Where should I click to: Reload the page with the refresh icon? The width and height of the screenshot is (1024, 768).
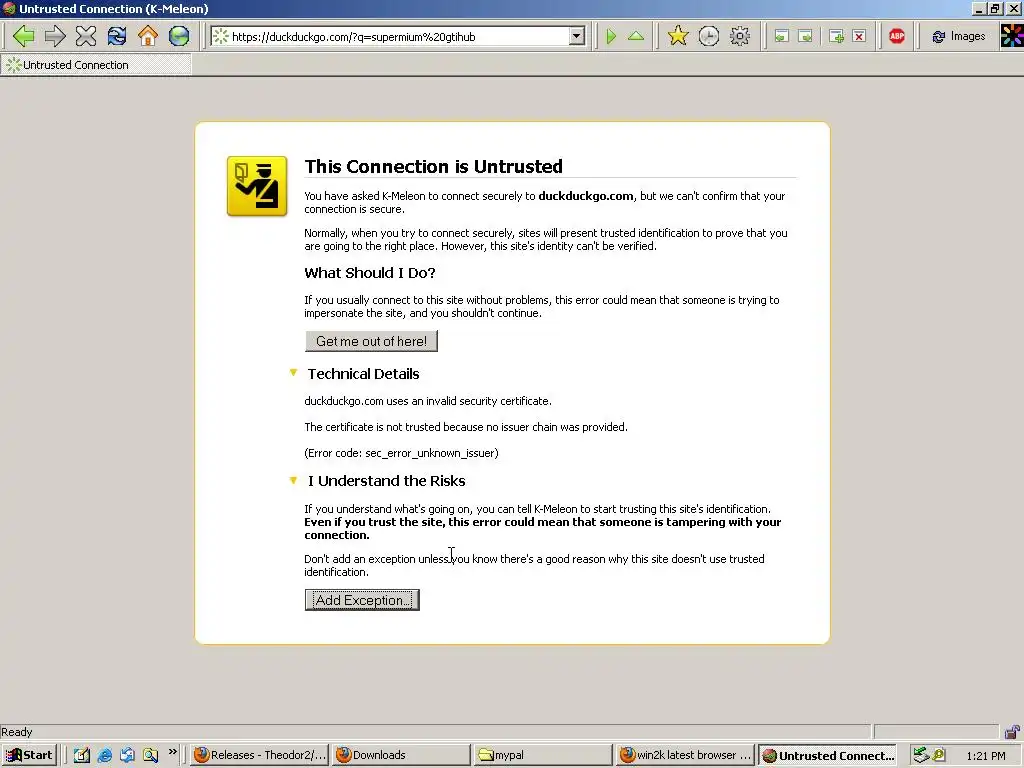(x=117, y=36)
